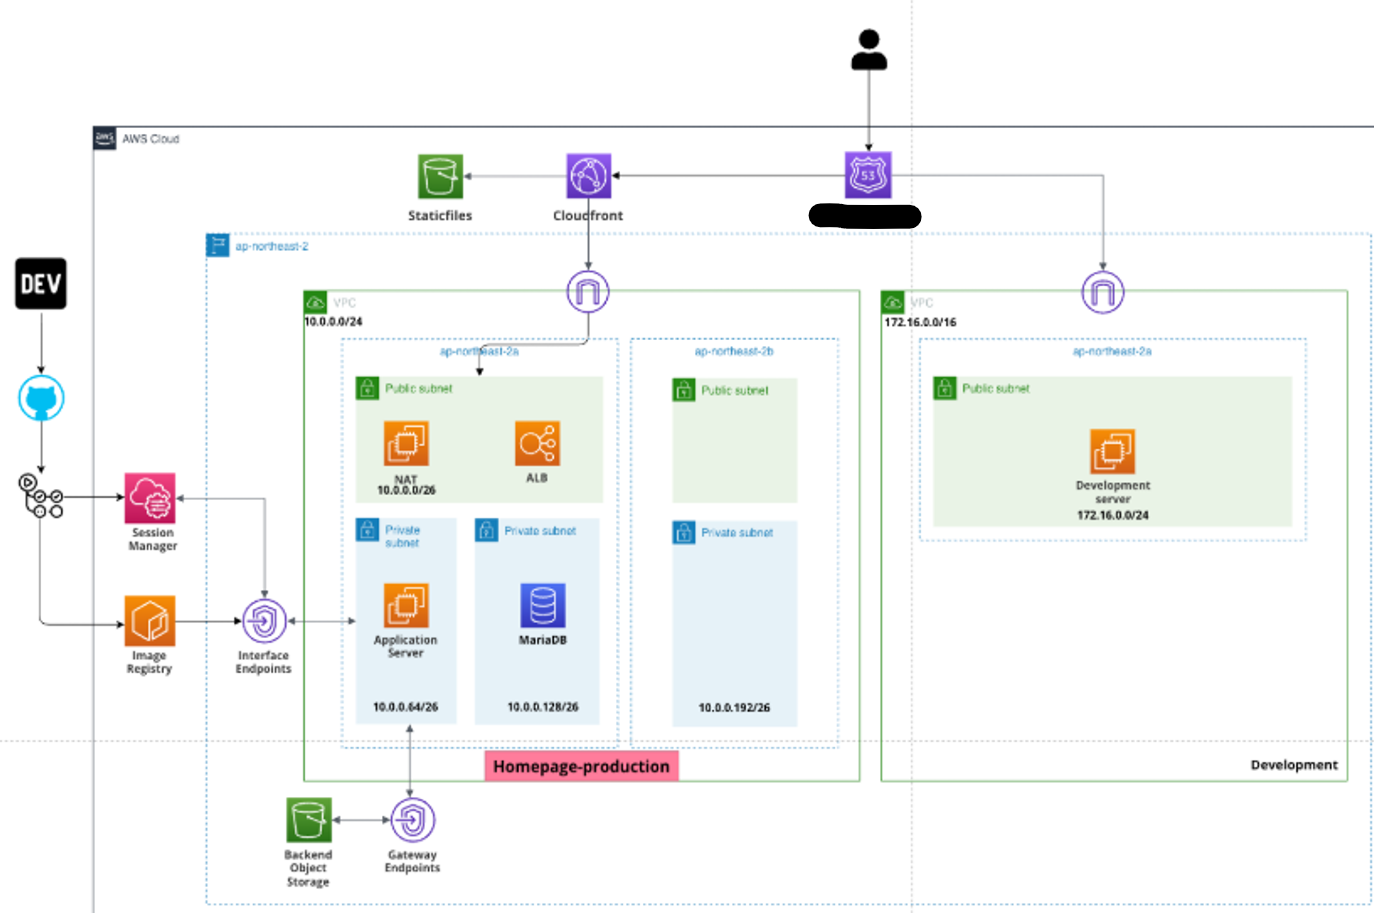
Task: Click the MariaDB database icon
Action: coord(543,606)
